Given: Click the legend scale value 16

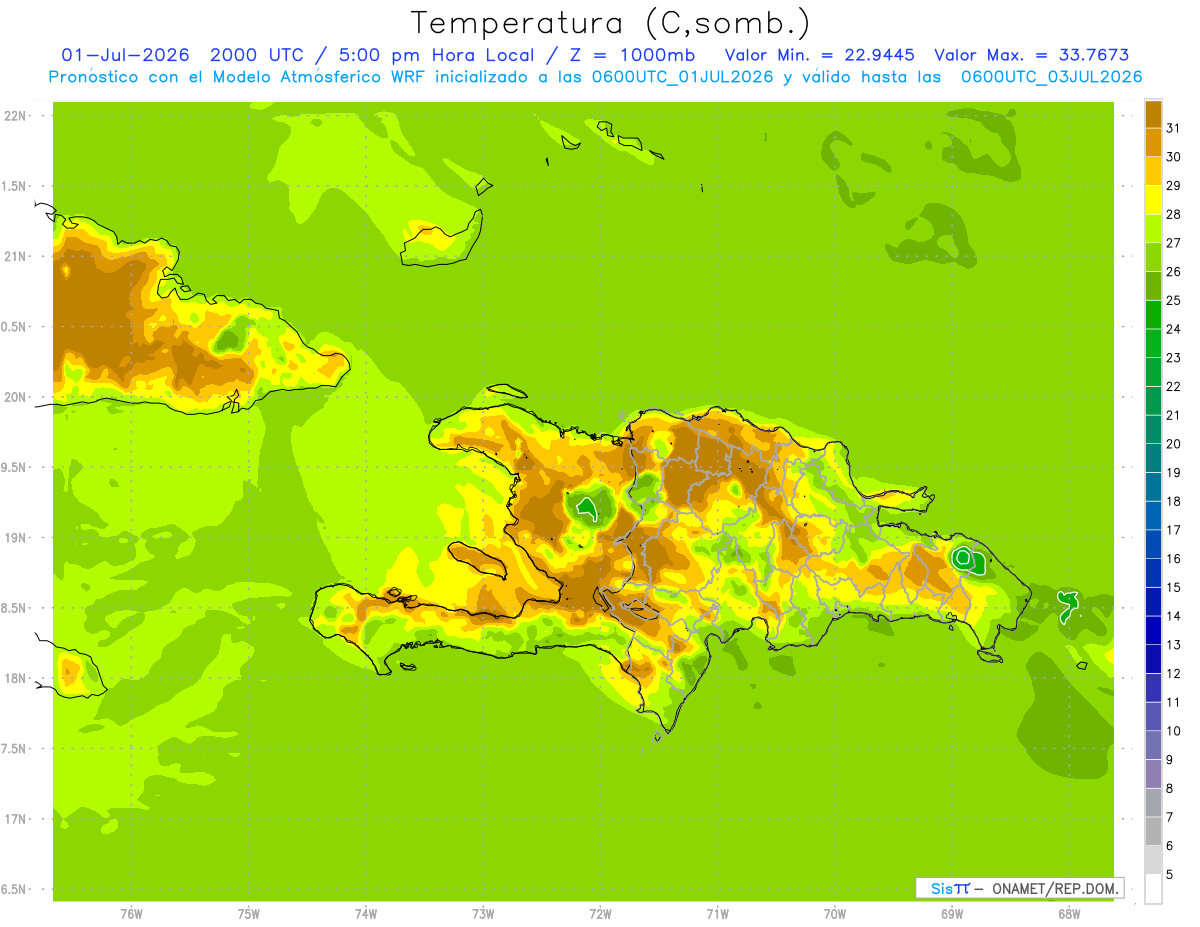Looking at the screenshot, I should click(x=1173, y=558).
